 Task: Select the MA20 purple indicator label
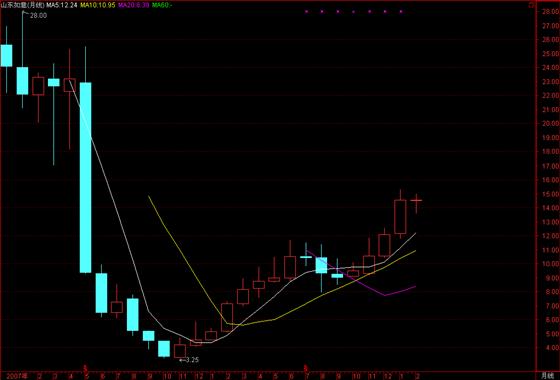click(134, 5)
